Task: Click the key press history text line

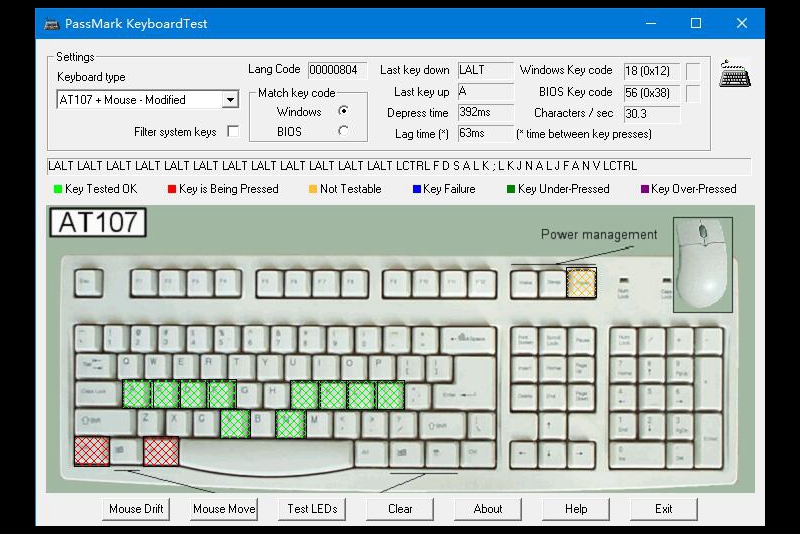Action: pyautogui.click(x=398, y=166)
